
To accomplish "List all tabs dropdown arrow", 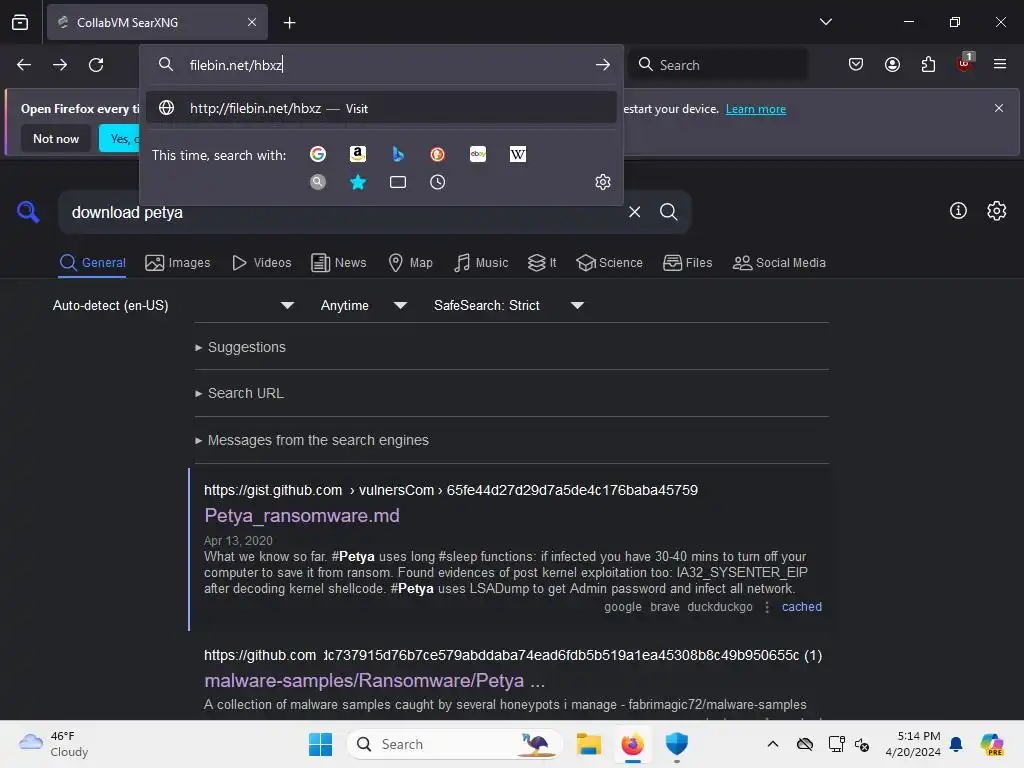I will click(825, 22).
